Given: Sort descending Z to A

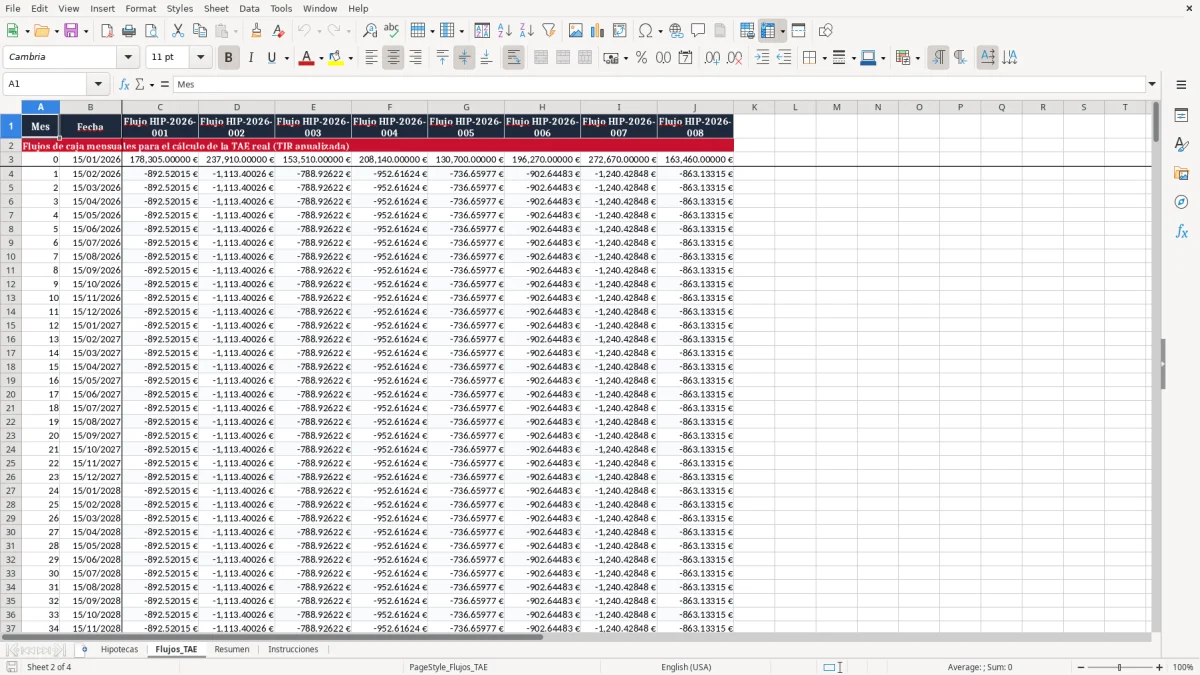Looking at the screenshot, I should pyautogui.click(x=527, y=31).
